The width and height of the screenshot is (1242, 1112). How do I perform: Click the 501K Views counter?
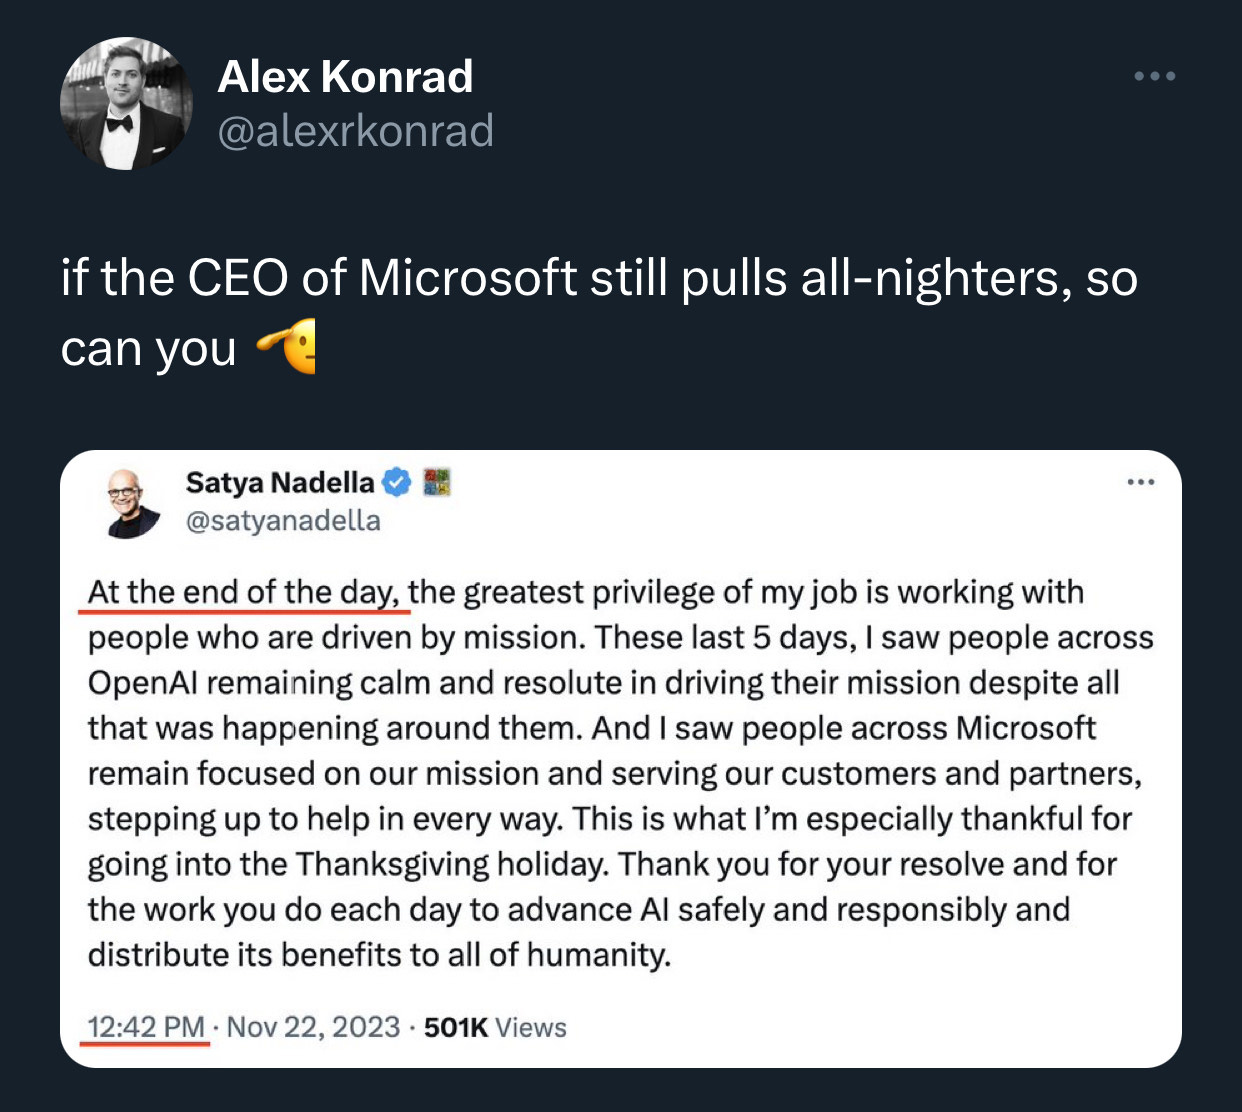494,1026
